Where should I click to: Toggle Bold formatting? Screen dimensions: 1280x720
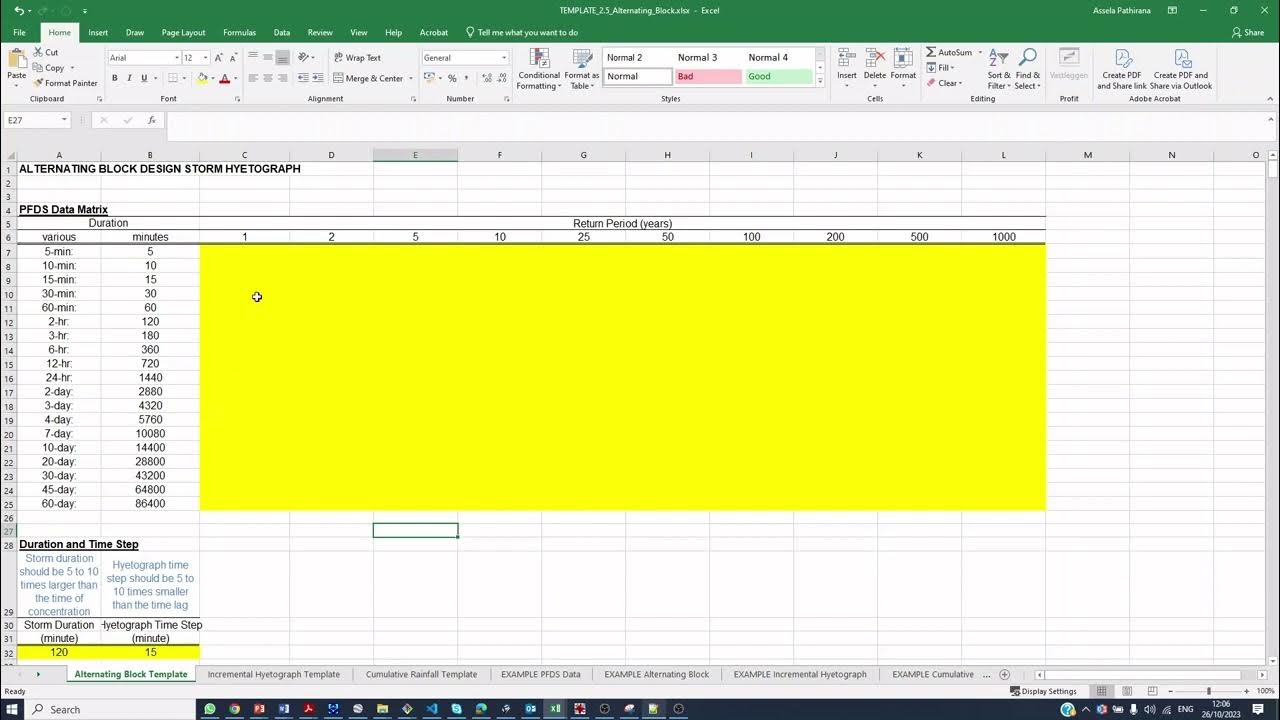[x=114, y=78]
